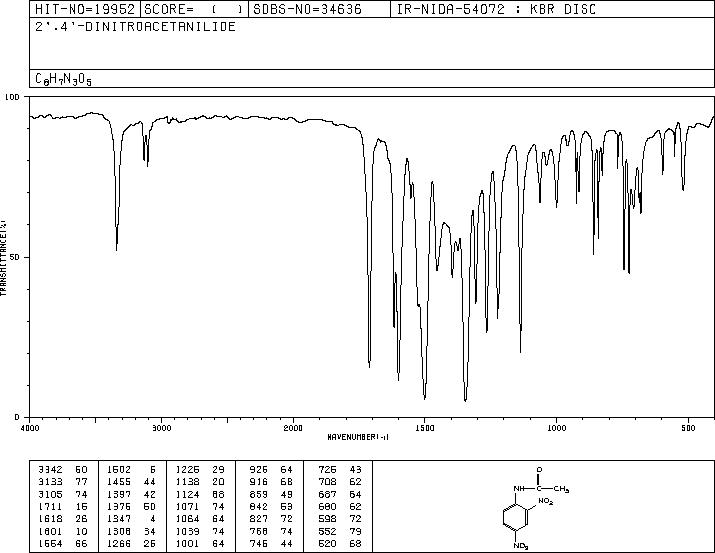715x553 pixels.
Task: Click the IR-NIDA-54072 : KBR DISC label
Action: coord(496,9)
